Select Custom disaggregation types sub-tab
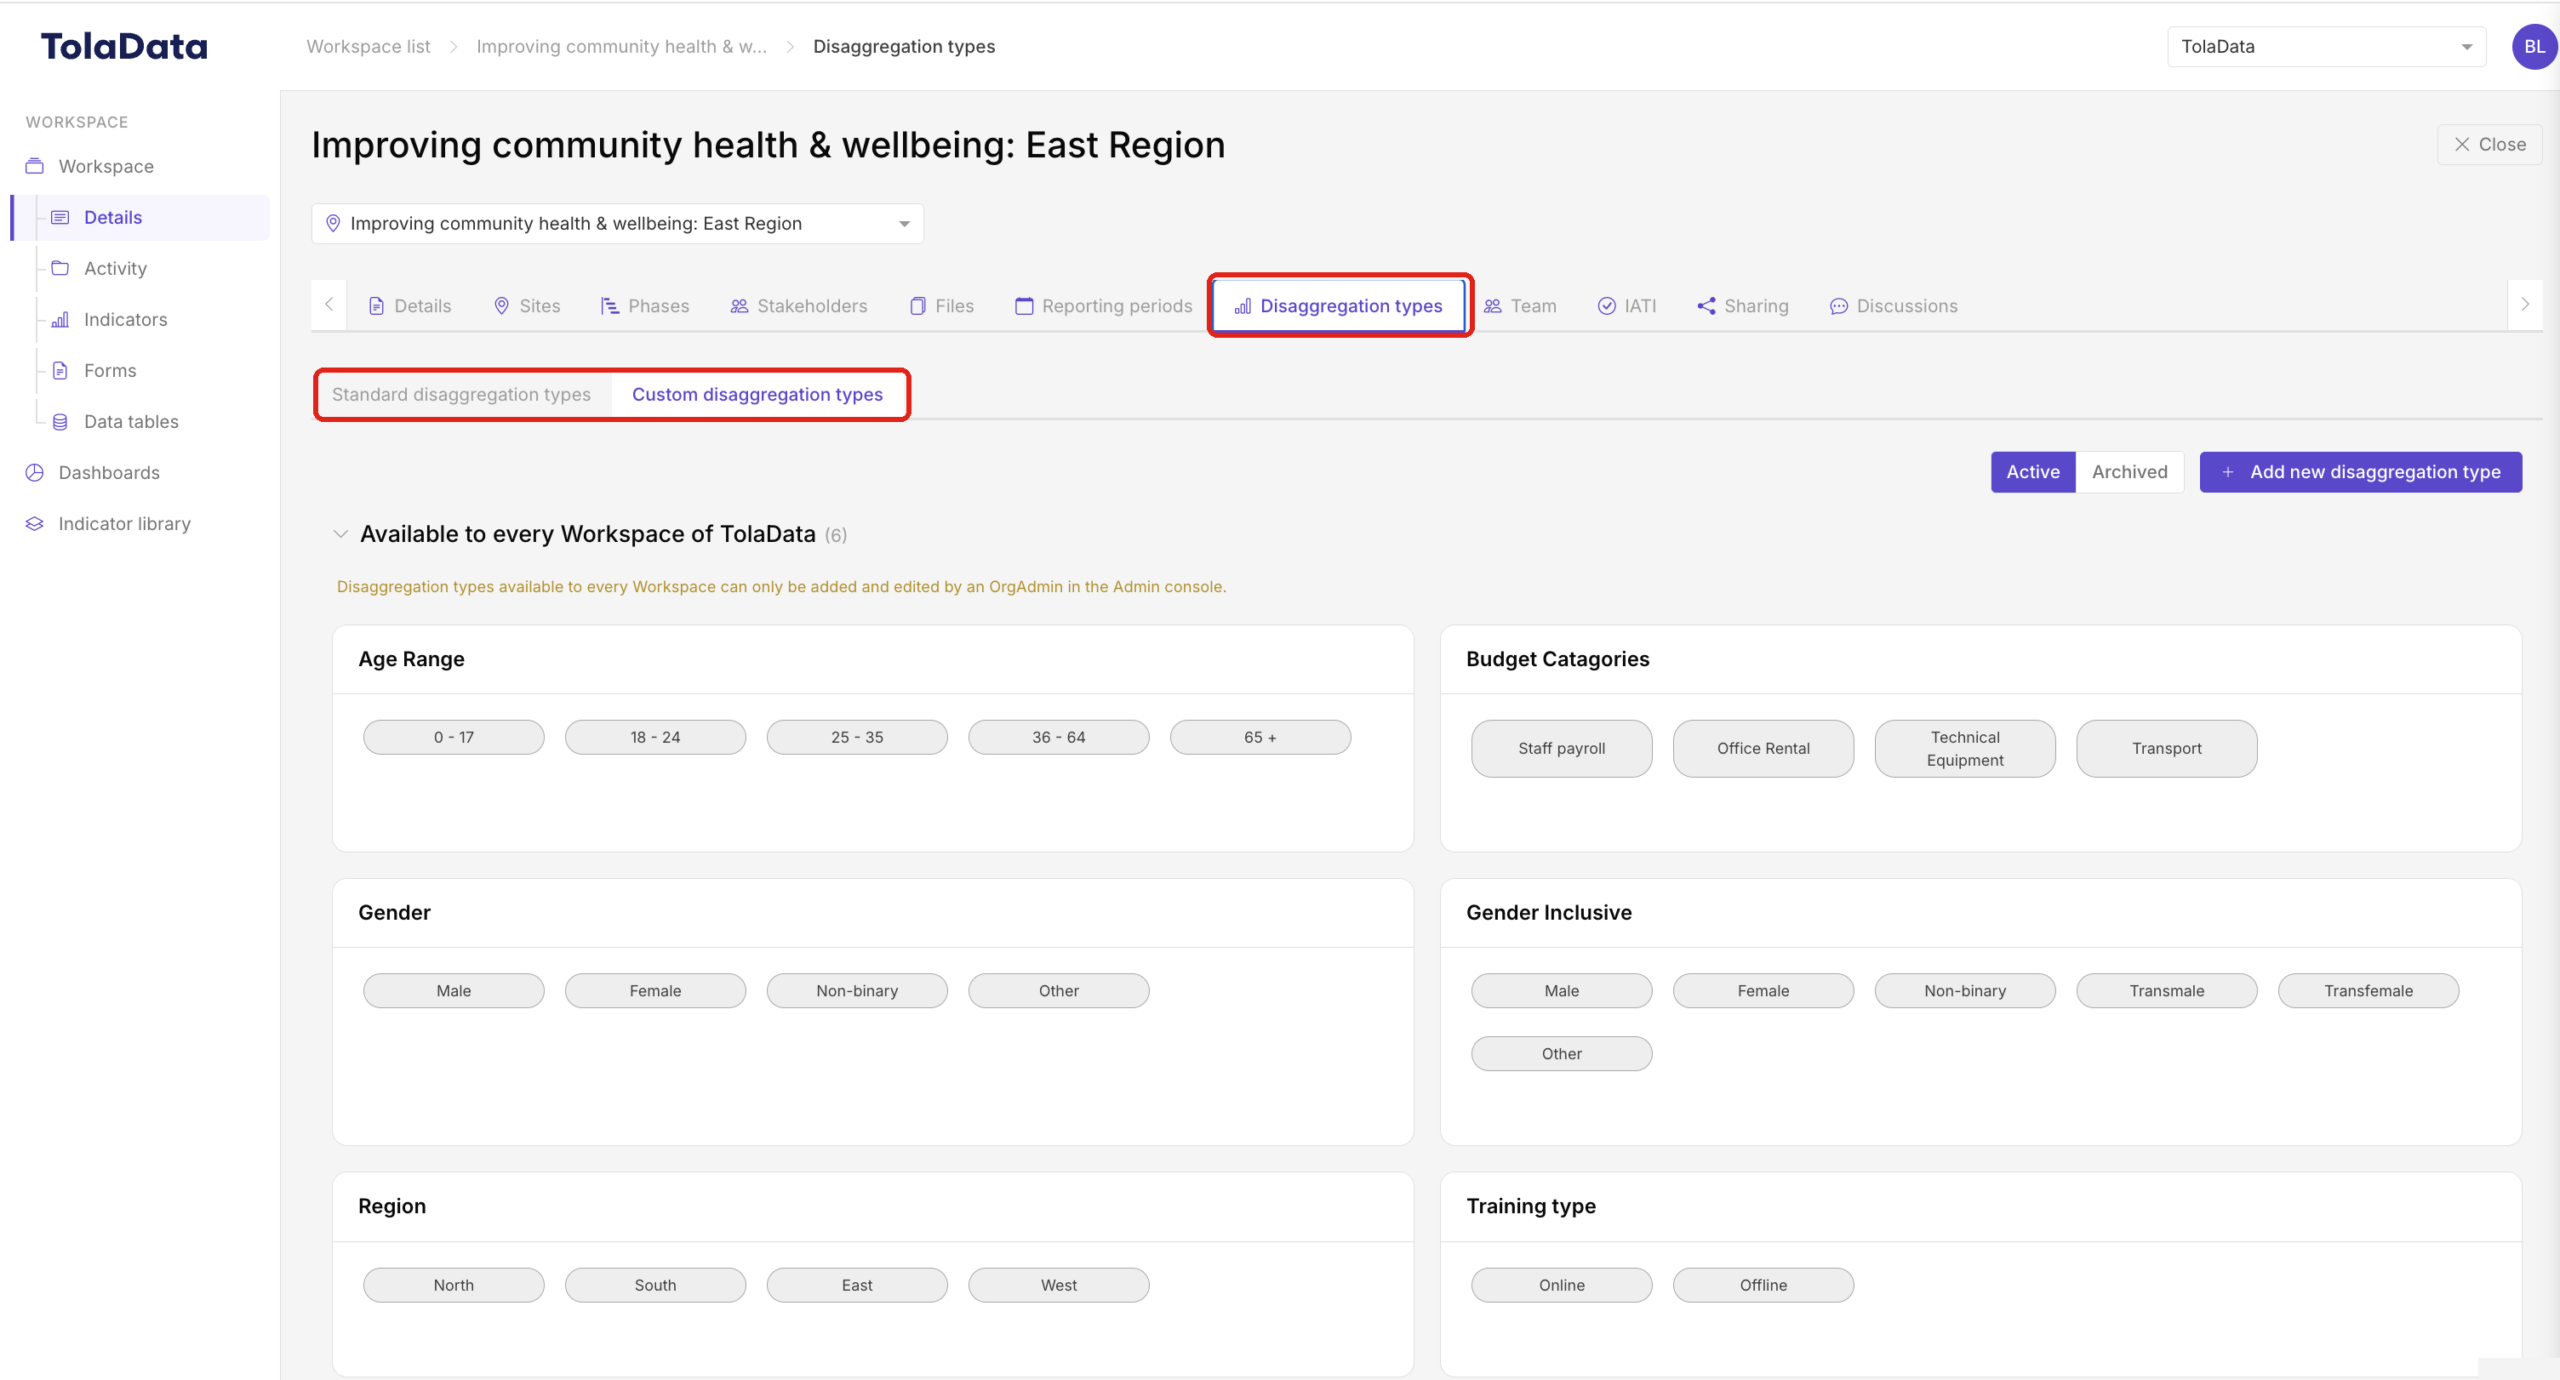2560x1380 pixels. 757,394
